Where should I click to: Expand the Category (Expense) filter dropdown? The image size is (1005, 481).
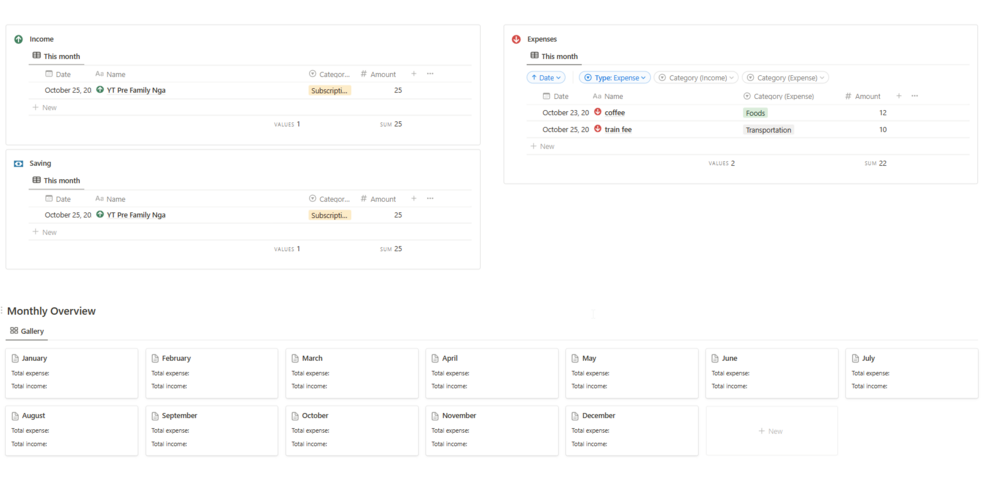[785, 77]
